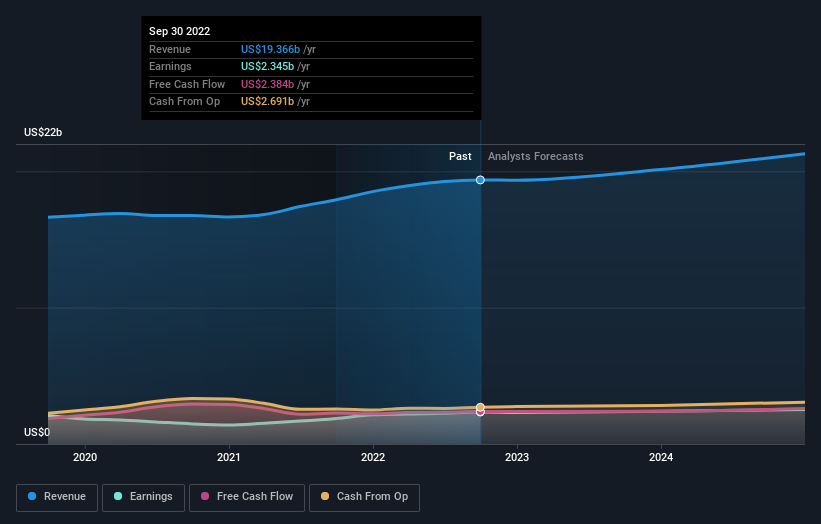Toggle the Earnings legend series
Screen dimensions: 821x524
[143, 497]
